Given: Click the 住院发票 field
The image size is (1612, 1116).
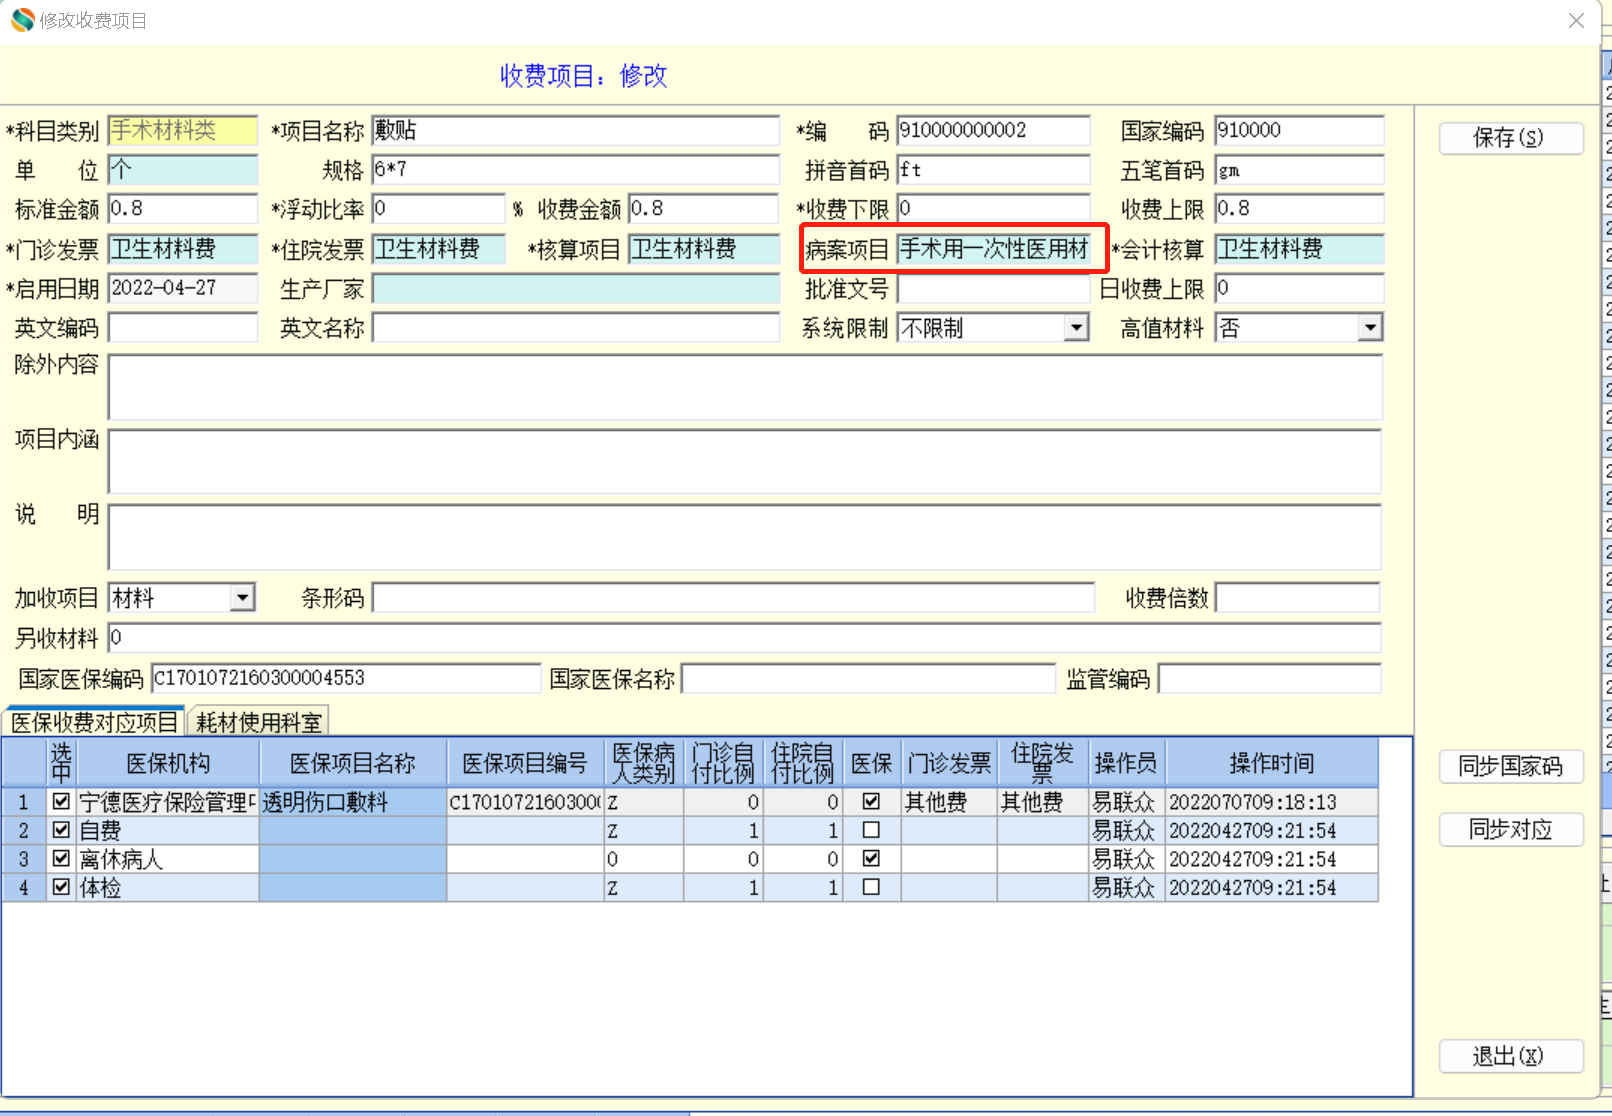Looking at the screenshot, I should click(x=439, y=249).
